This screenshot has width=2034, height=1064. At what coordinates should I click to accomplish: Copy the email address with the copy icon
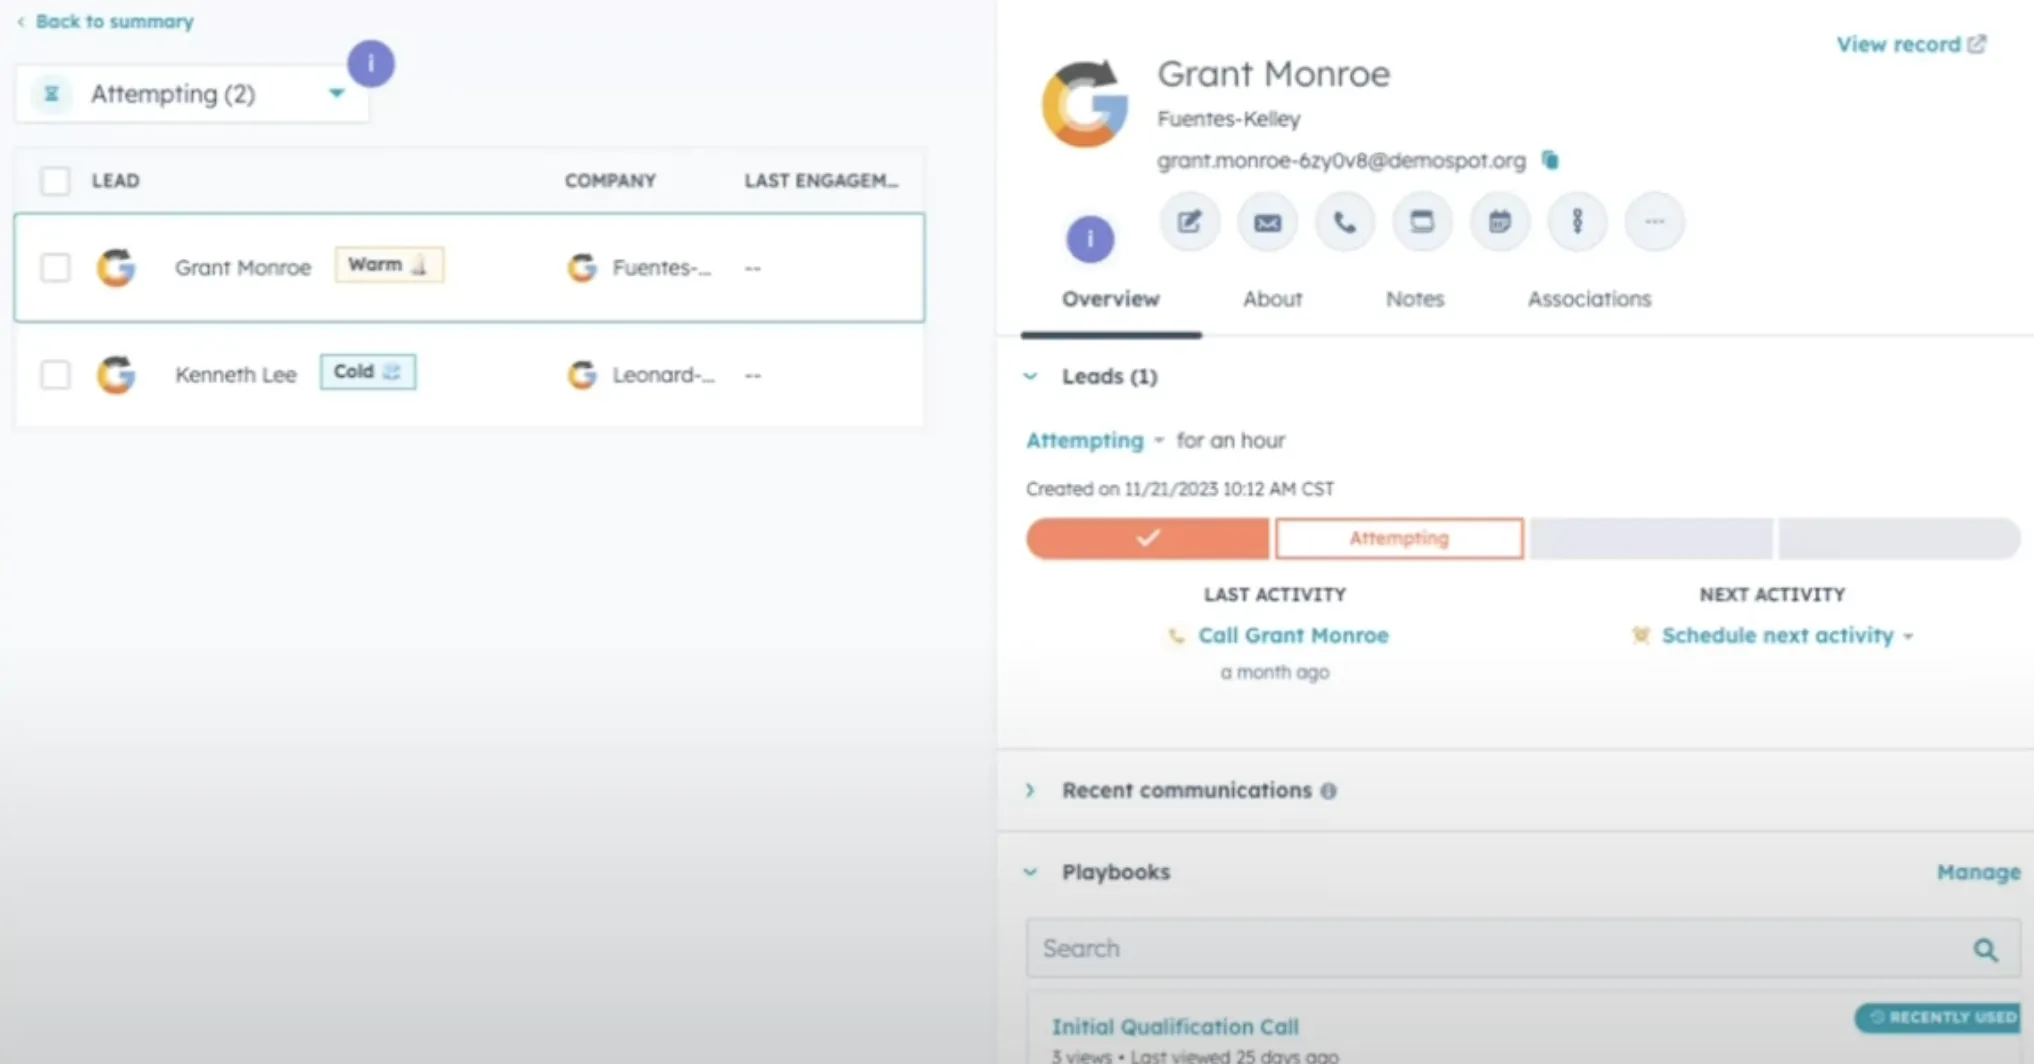tap(1550, 160)
